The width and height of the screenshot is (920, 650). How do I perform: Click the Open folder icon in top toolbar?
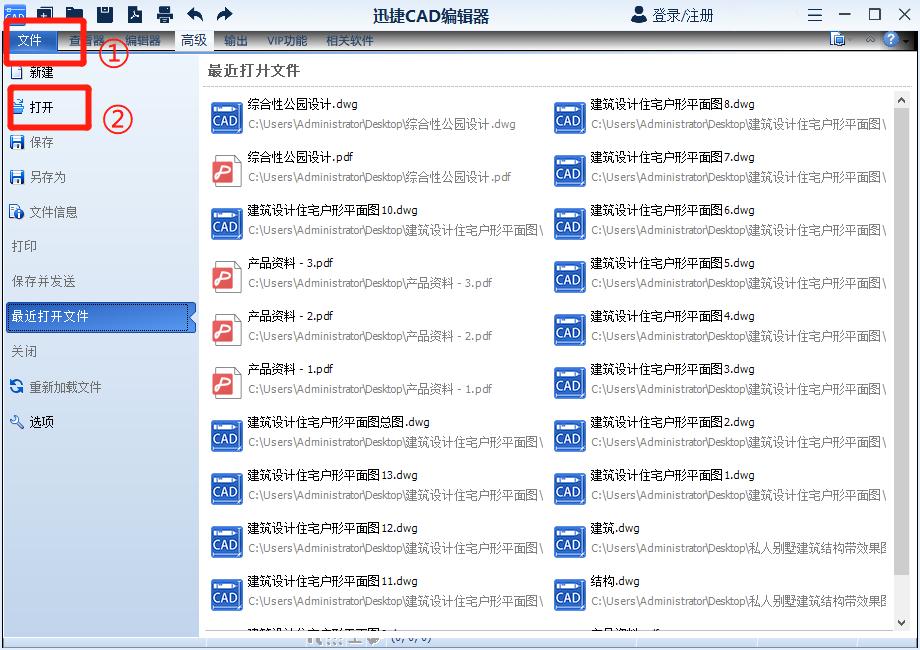[74, 13]
